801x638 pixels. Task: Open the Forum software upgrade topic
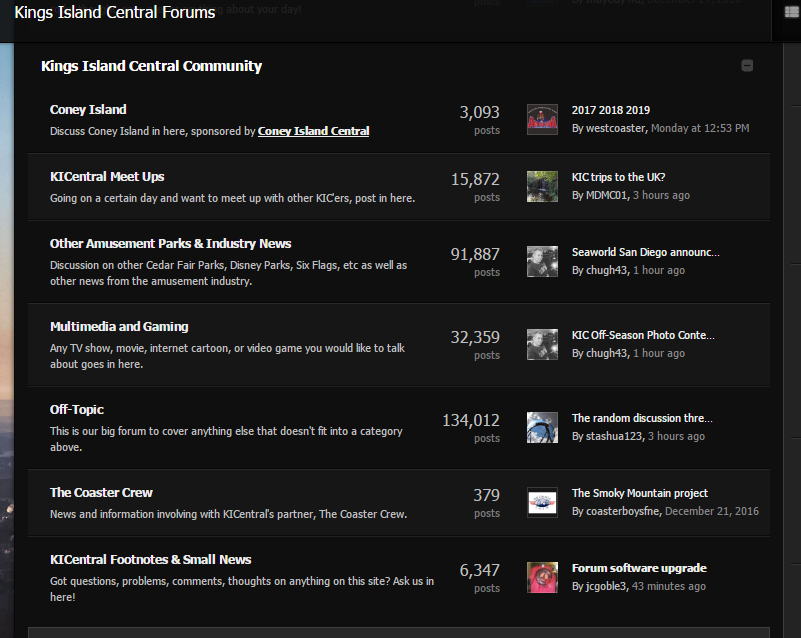(x=639, y=568)
